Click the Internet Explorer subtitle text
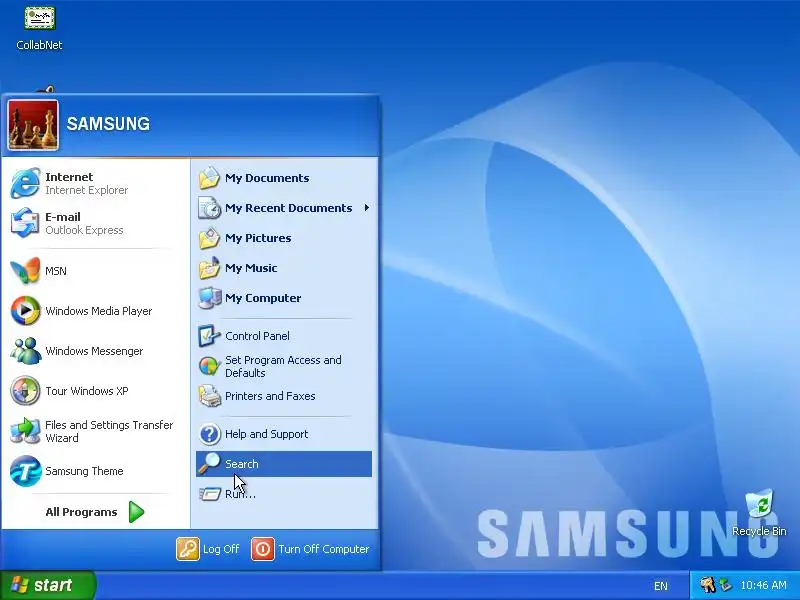The width and height of the screenshot is (800, 600). [86, 190]
